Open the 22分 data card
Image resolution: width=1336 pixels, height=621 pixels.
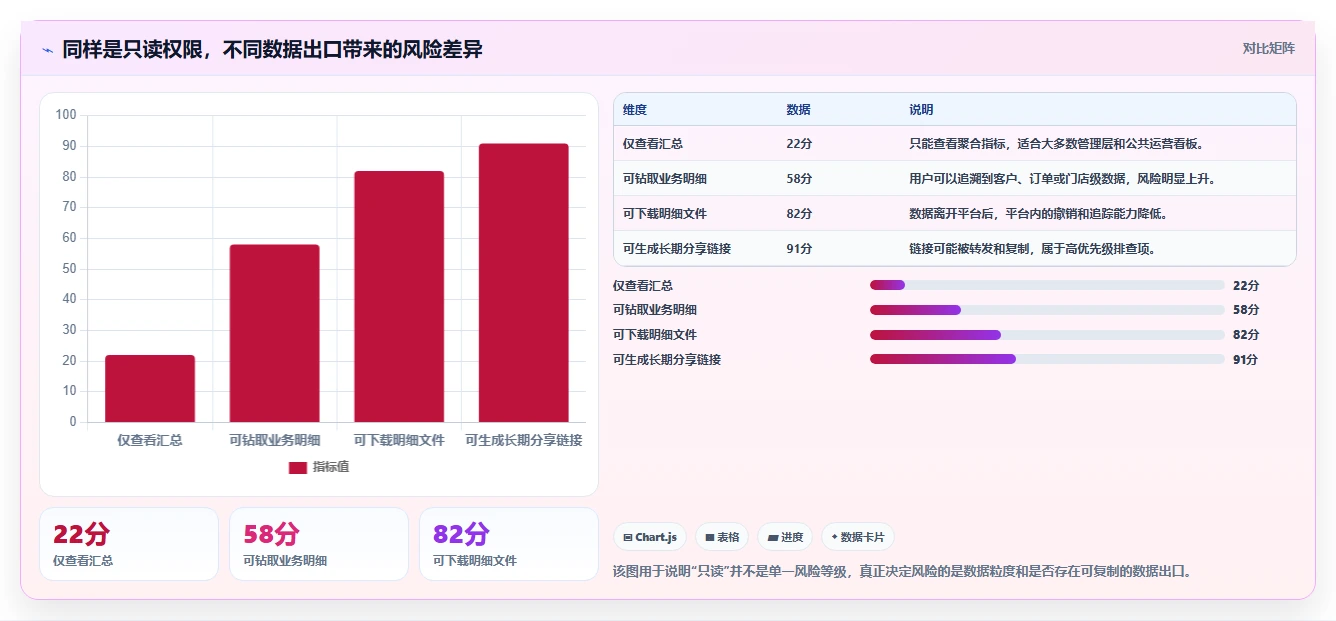coord(129,544)
